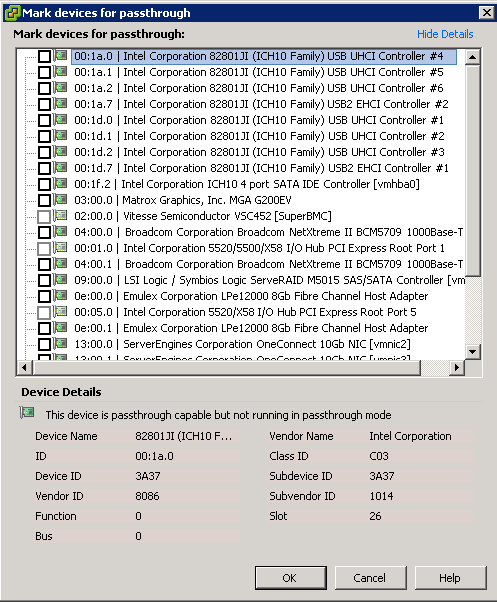The image size is (497, 602).
Task: Click the passthrough status icon in Device Details
Action: 27,413
